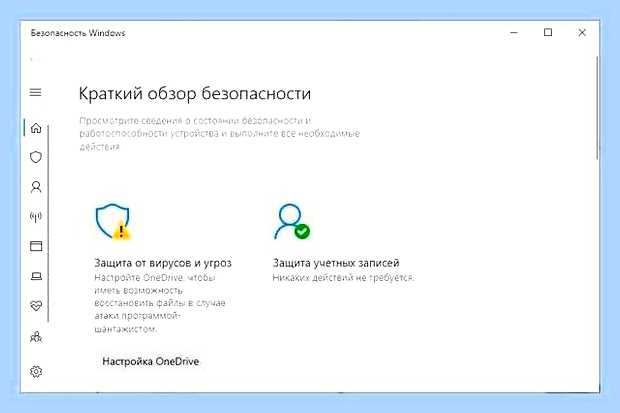620x413 pixels.
Task: Open the hamburger navigation menu
Action: pos(36,93)
